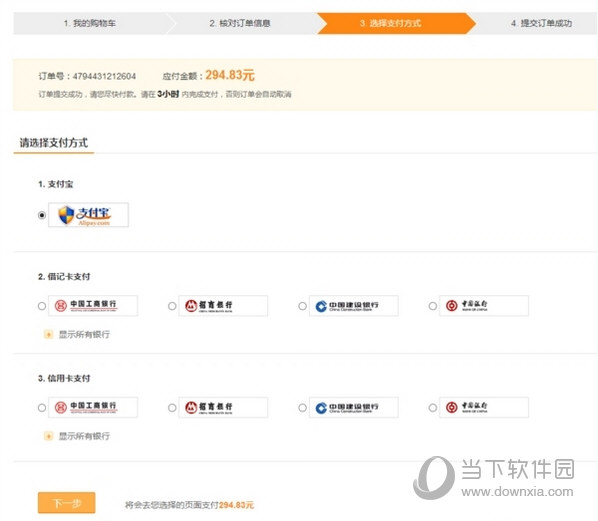Click ICBC logo under 借记卡支付
Viewport: 598px width, 521px height.
(x=93, y=306)
